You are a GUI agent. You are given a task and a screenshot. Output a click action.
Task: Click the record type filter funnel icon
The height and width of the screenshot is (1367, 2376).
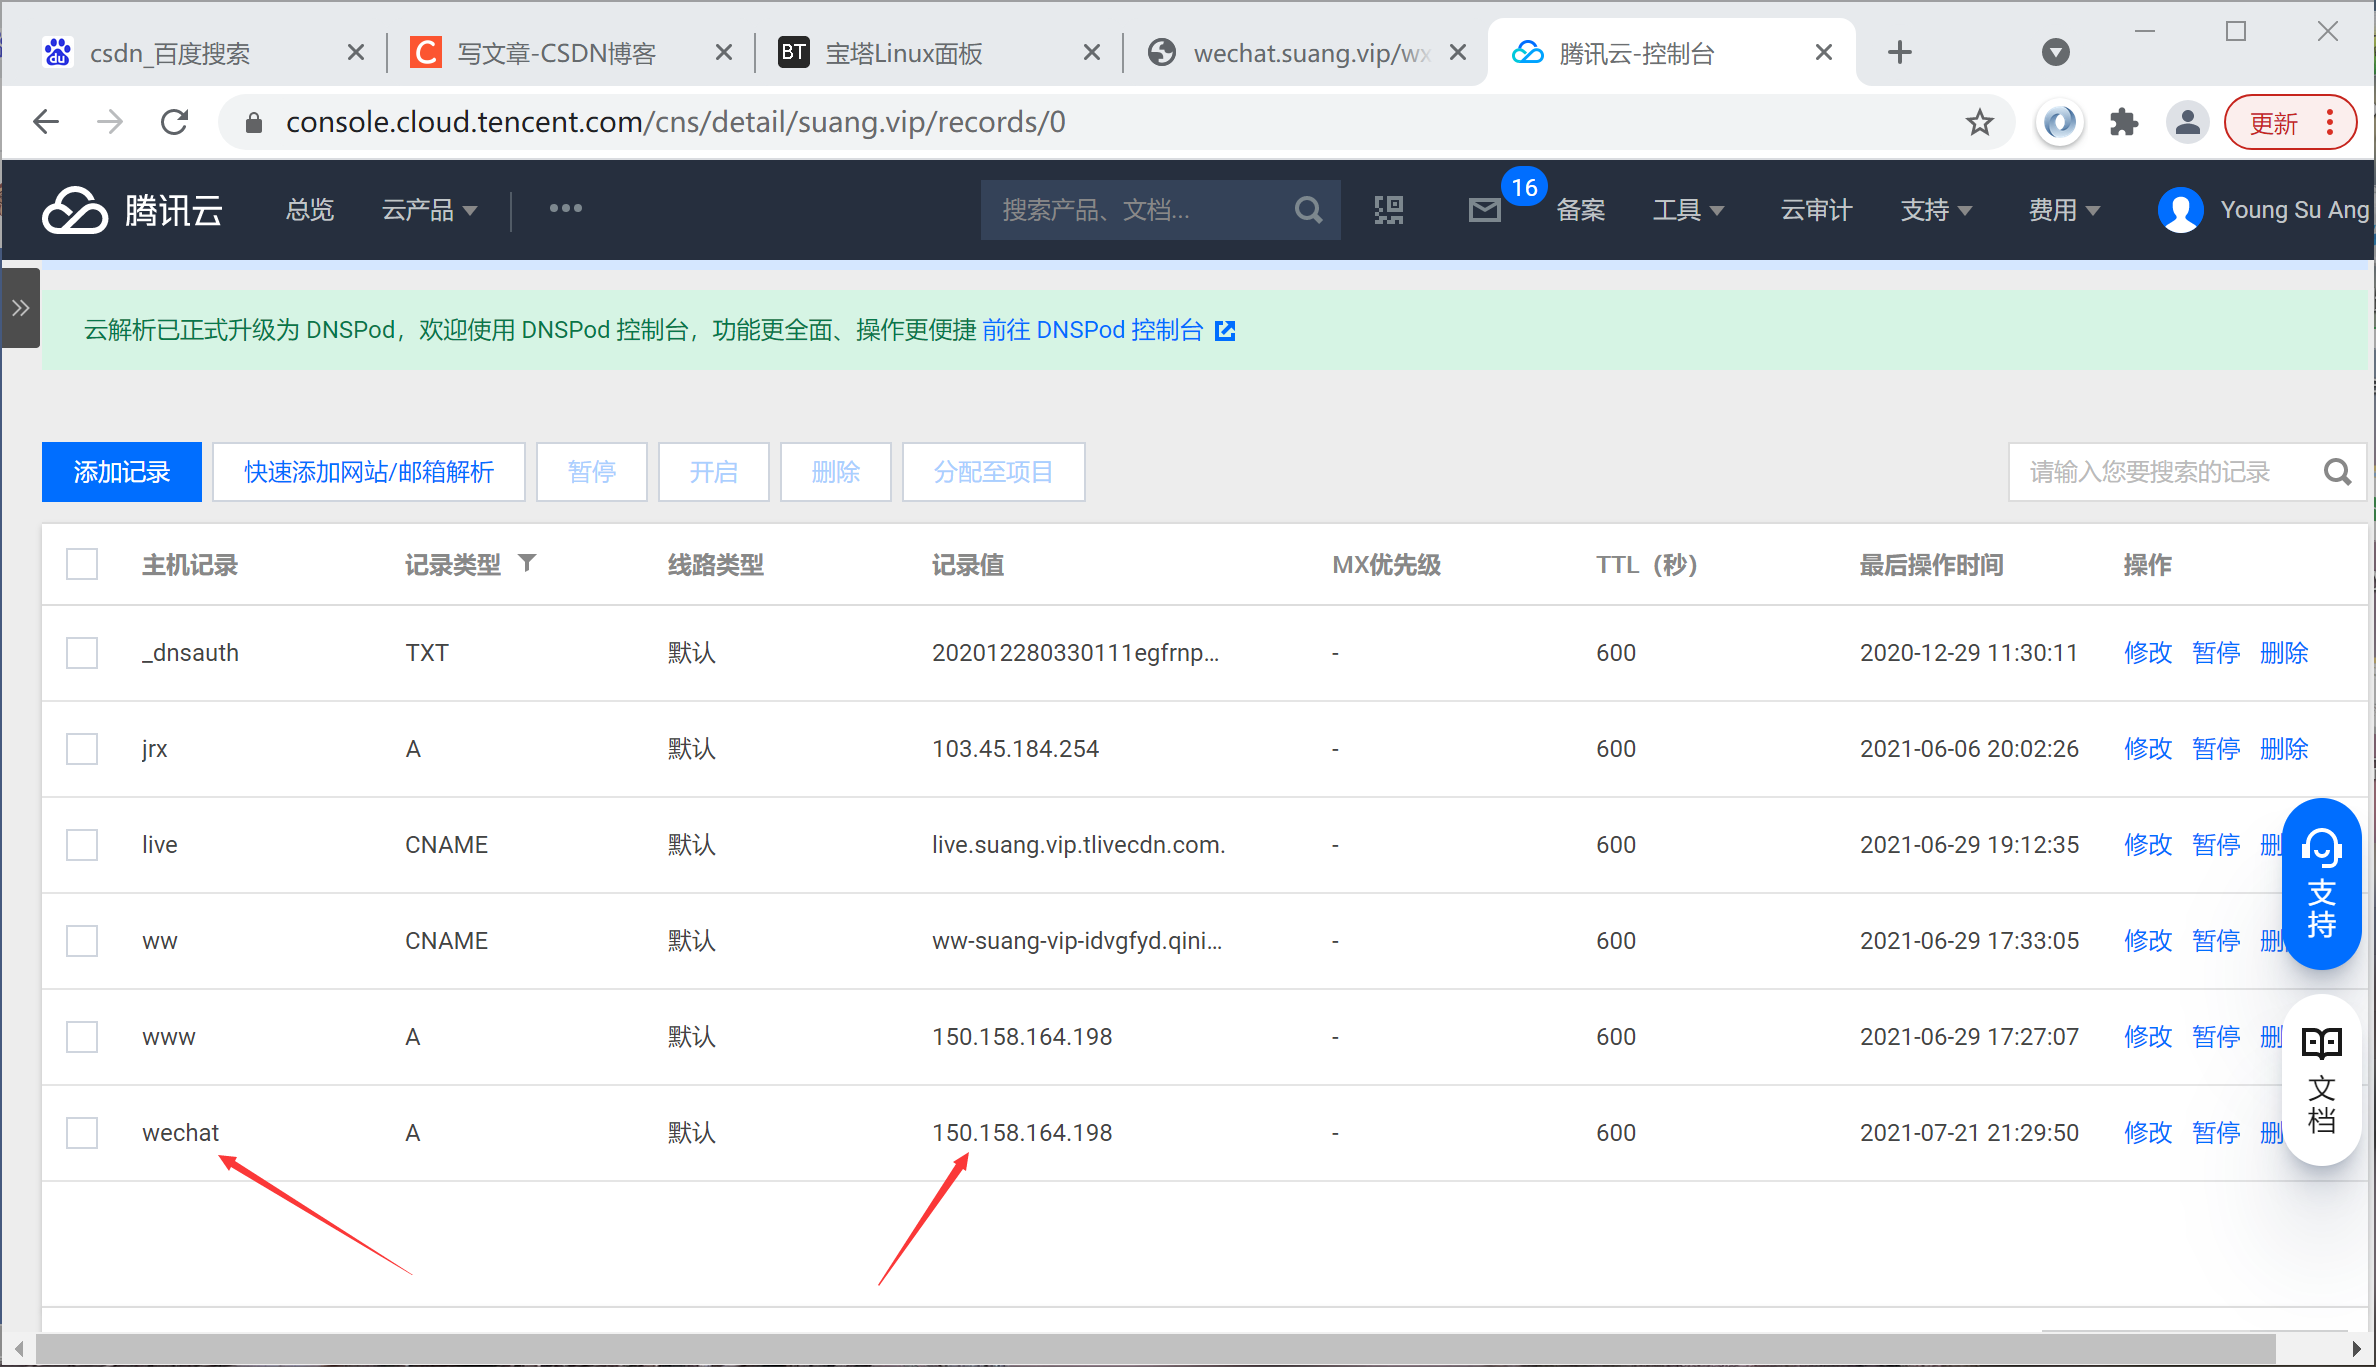click(527, 563)
